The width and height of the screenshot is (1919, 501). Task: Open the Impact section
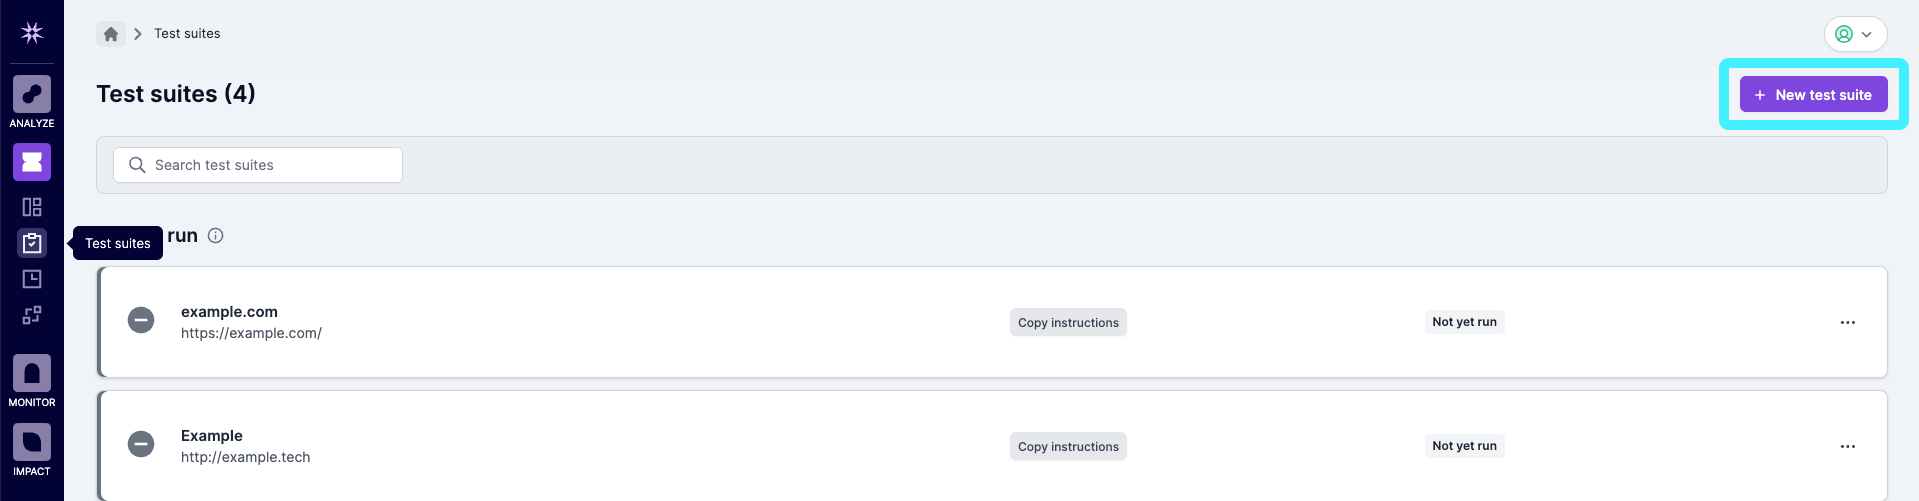coord(32,449)
